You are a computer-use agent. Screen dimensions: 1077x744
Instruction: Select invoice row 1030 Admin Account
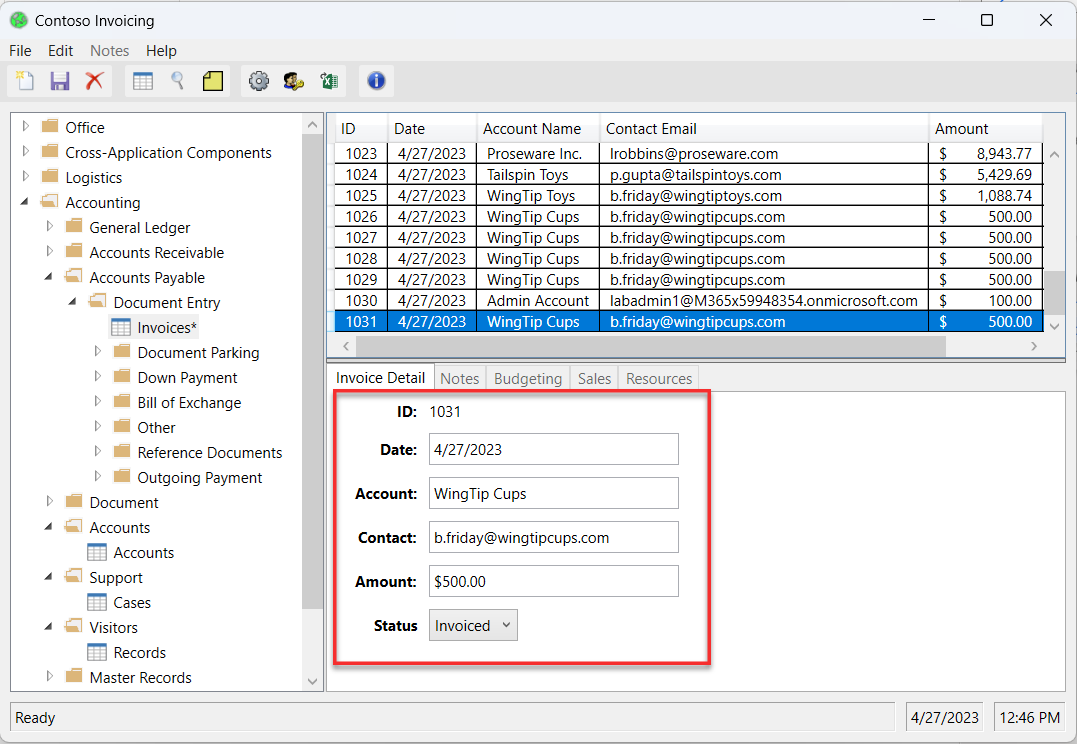[538, 301]
